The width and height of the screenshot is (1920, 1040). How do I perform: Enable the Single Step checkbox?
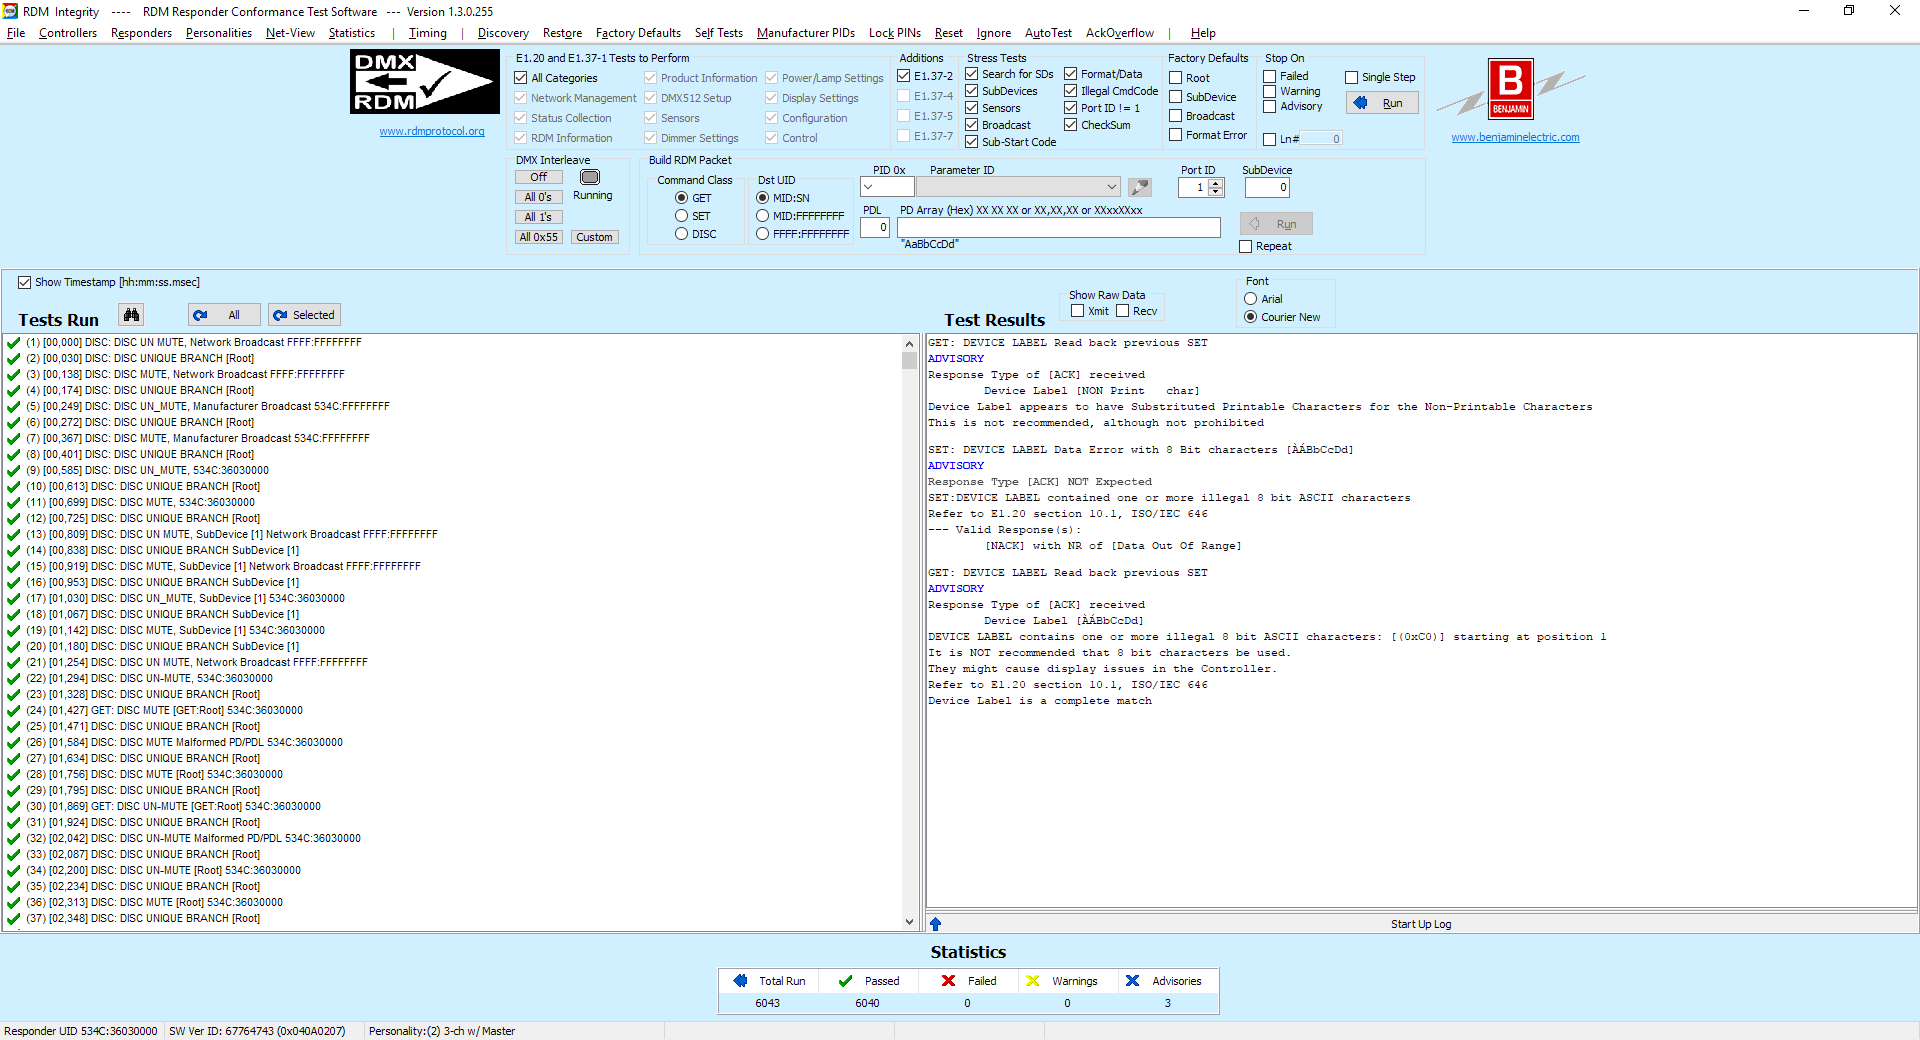click(x=1351, y=77)
